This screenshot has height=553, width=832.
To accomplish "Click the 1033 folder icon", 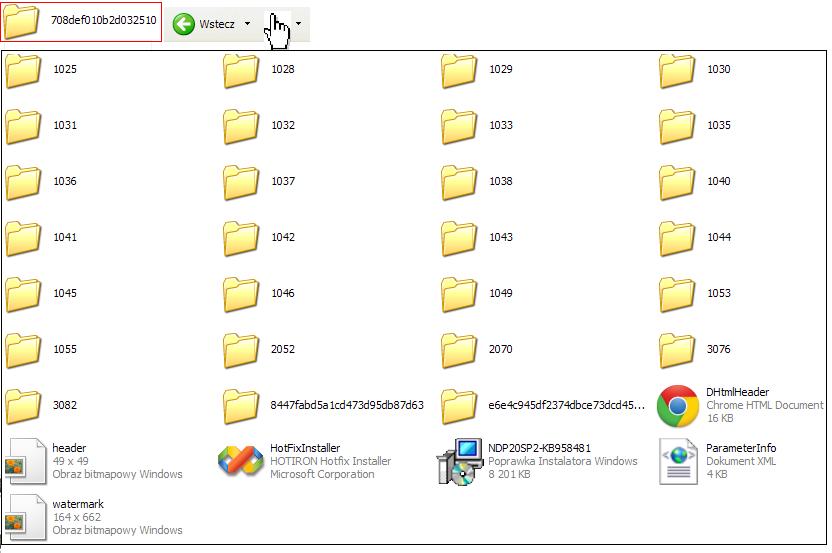I will tap(459, 126).
